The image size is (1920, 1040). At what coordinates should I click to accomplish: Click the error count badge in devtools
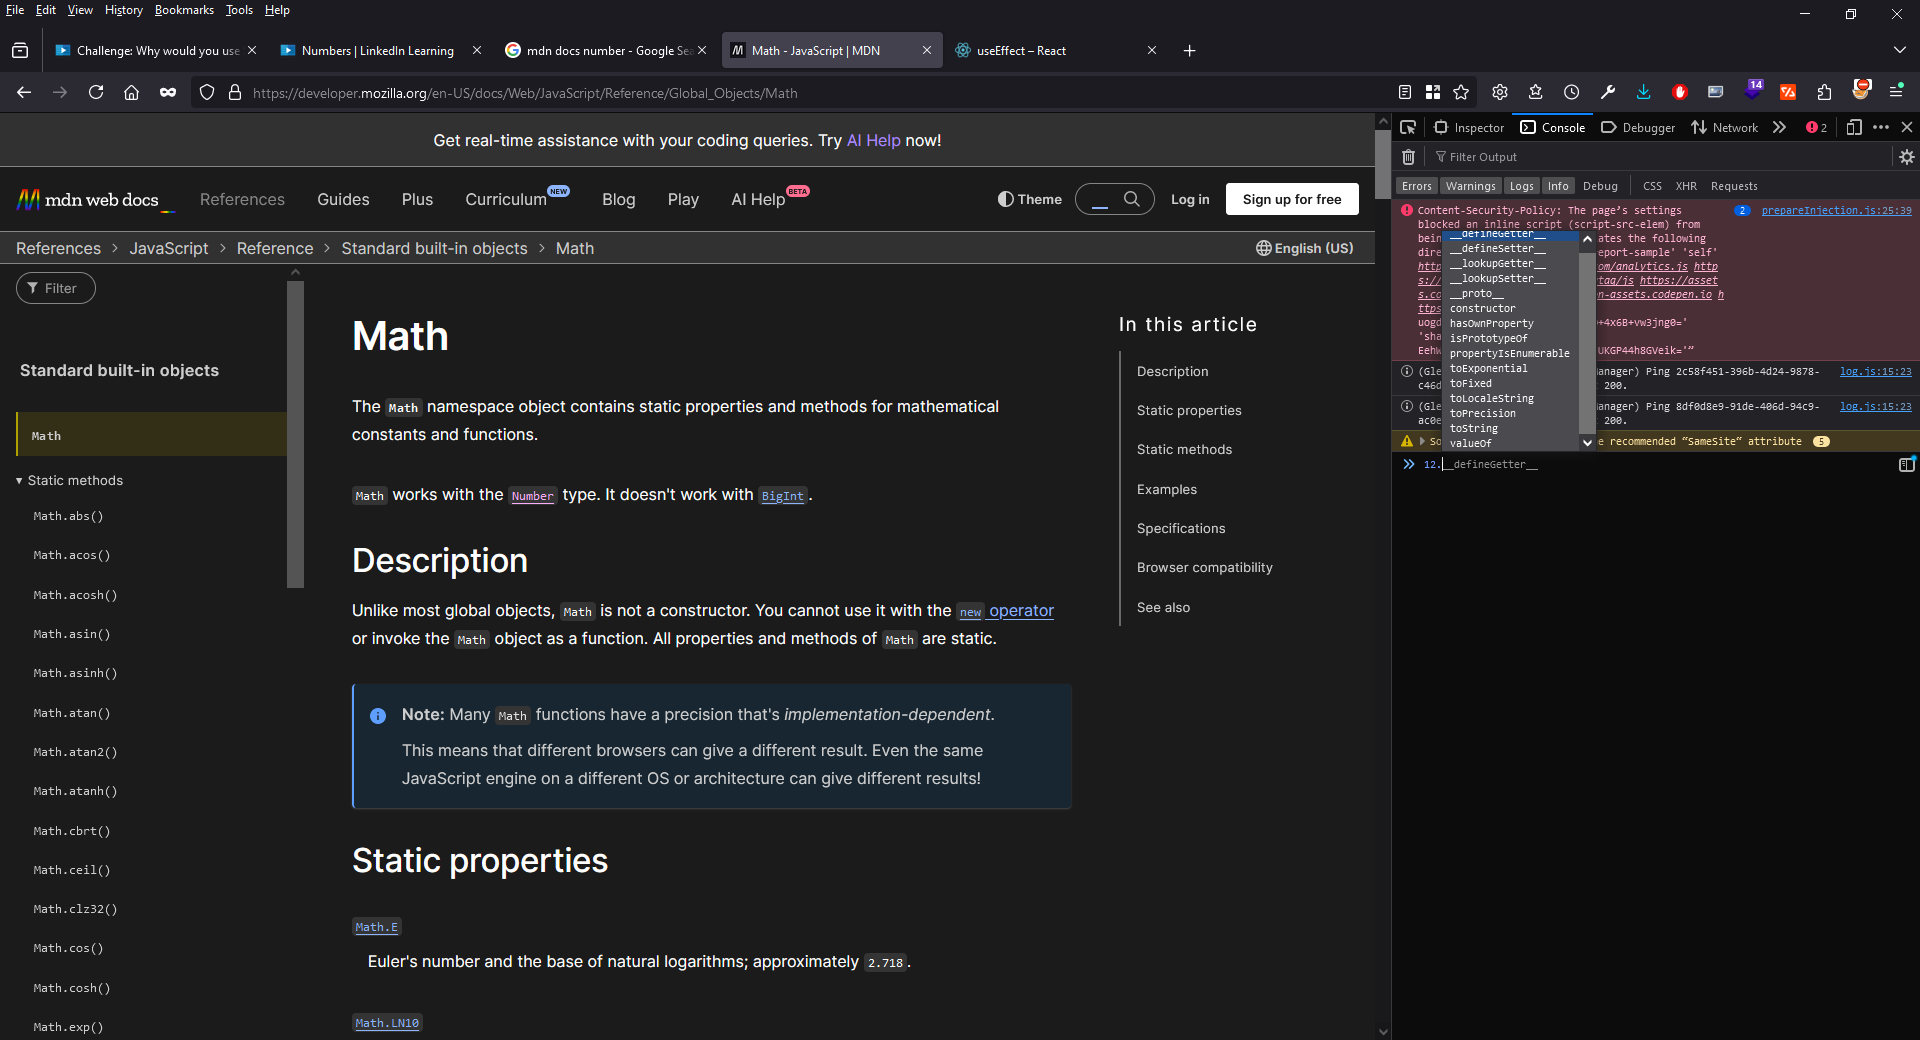click(1817, 127)
